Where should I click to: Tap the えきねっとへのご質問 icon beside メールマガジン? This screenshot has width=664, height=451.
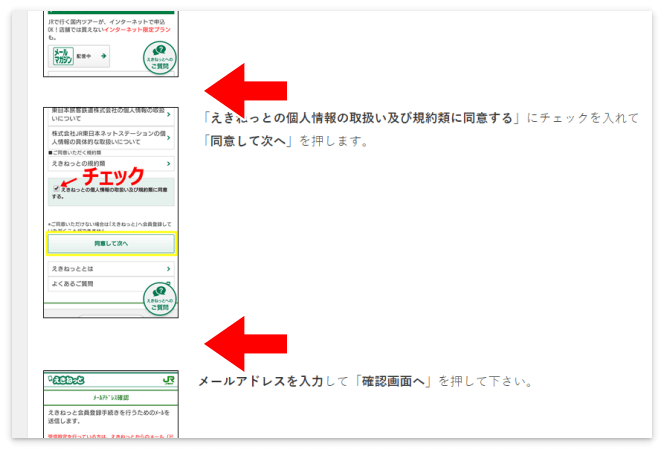tap(159, 58)
